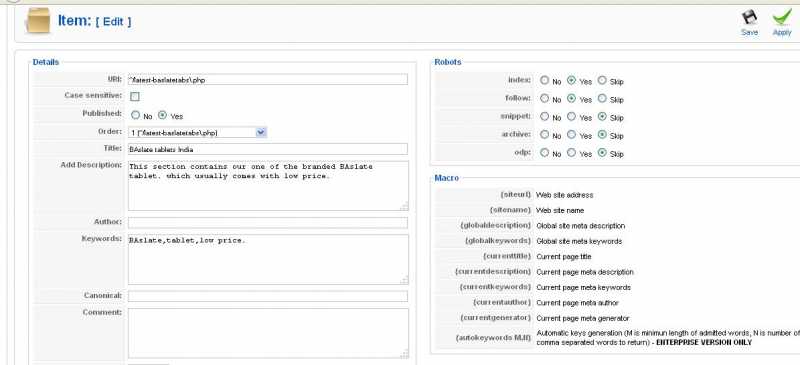Click the resize grip of Add Description textarea
The image size is (800, 365).
point(404,206)
